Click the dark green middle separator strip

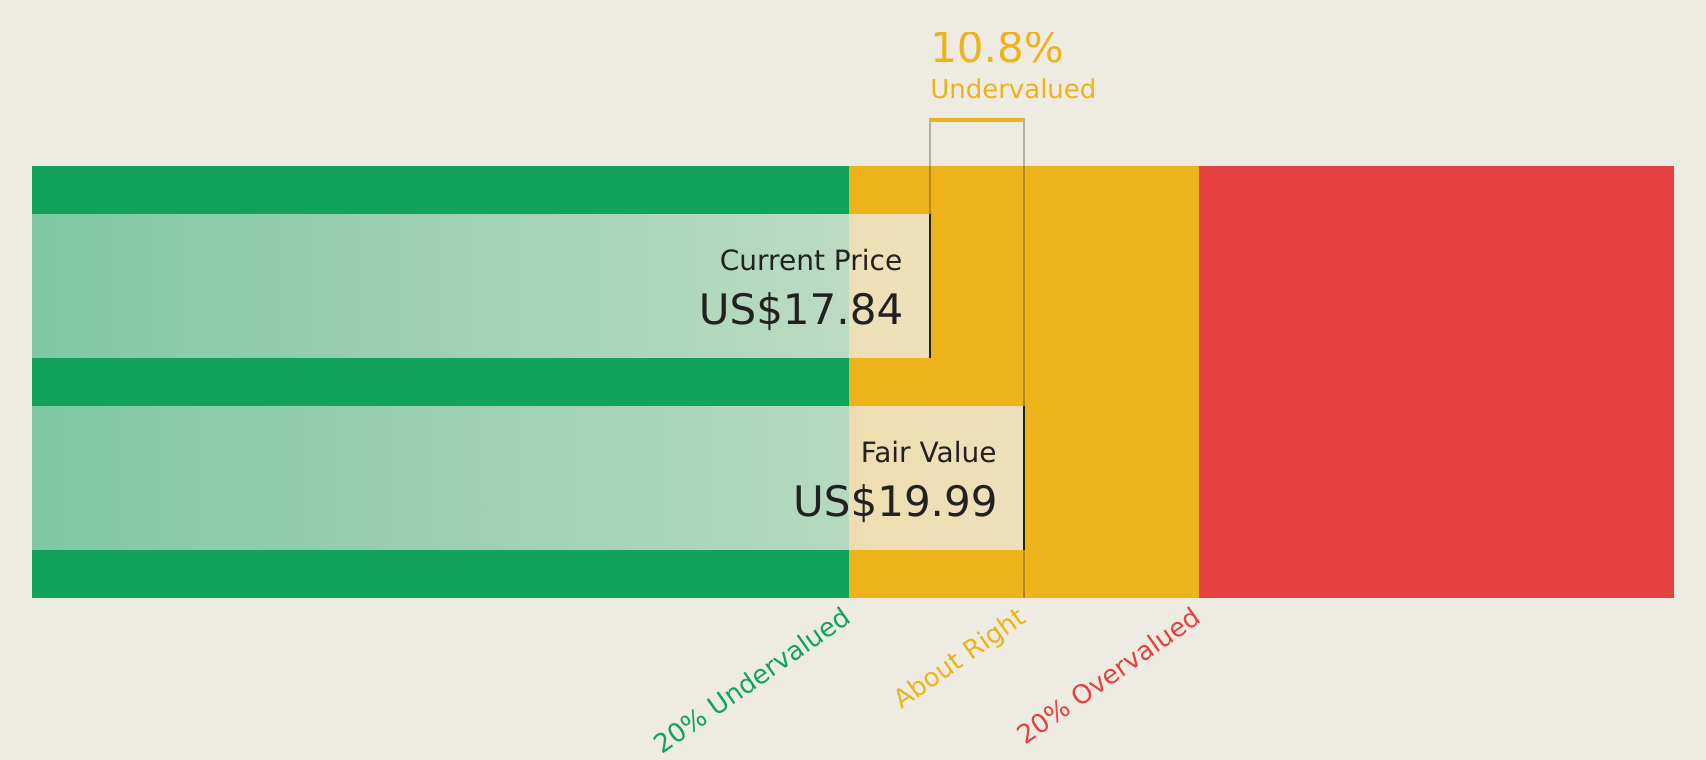coord(440,382)
